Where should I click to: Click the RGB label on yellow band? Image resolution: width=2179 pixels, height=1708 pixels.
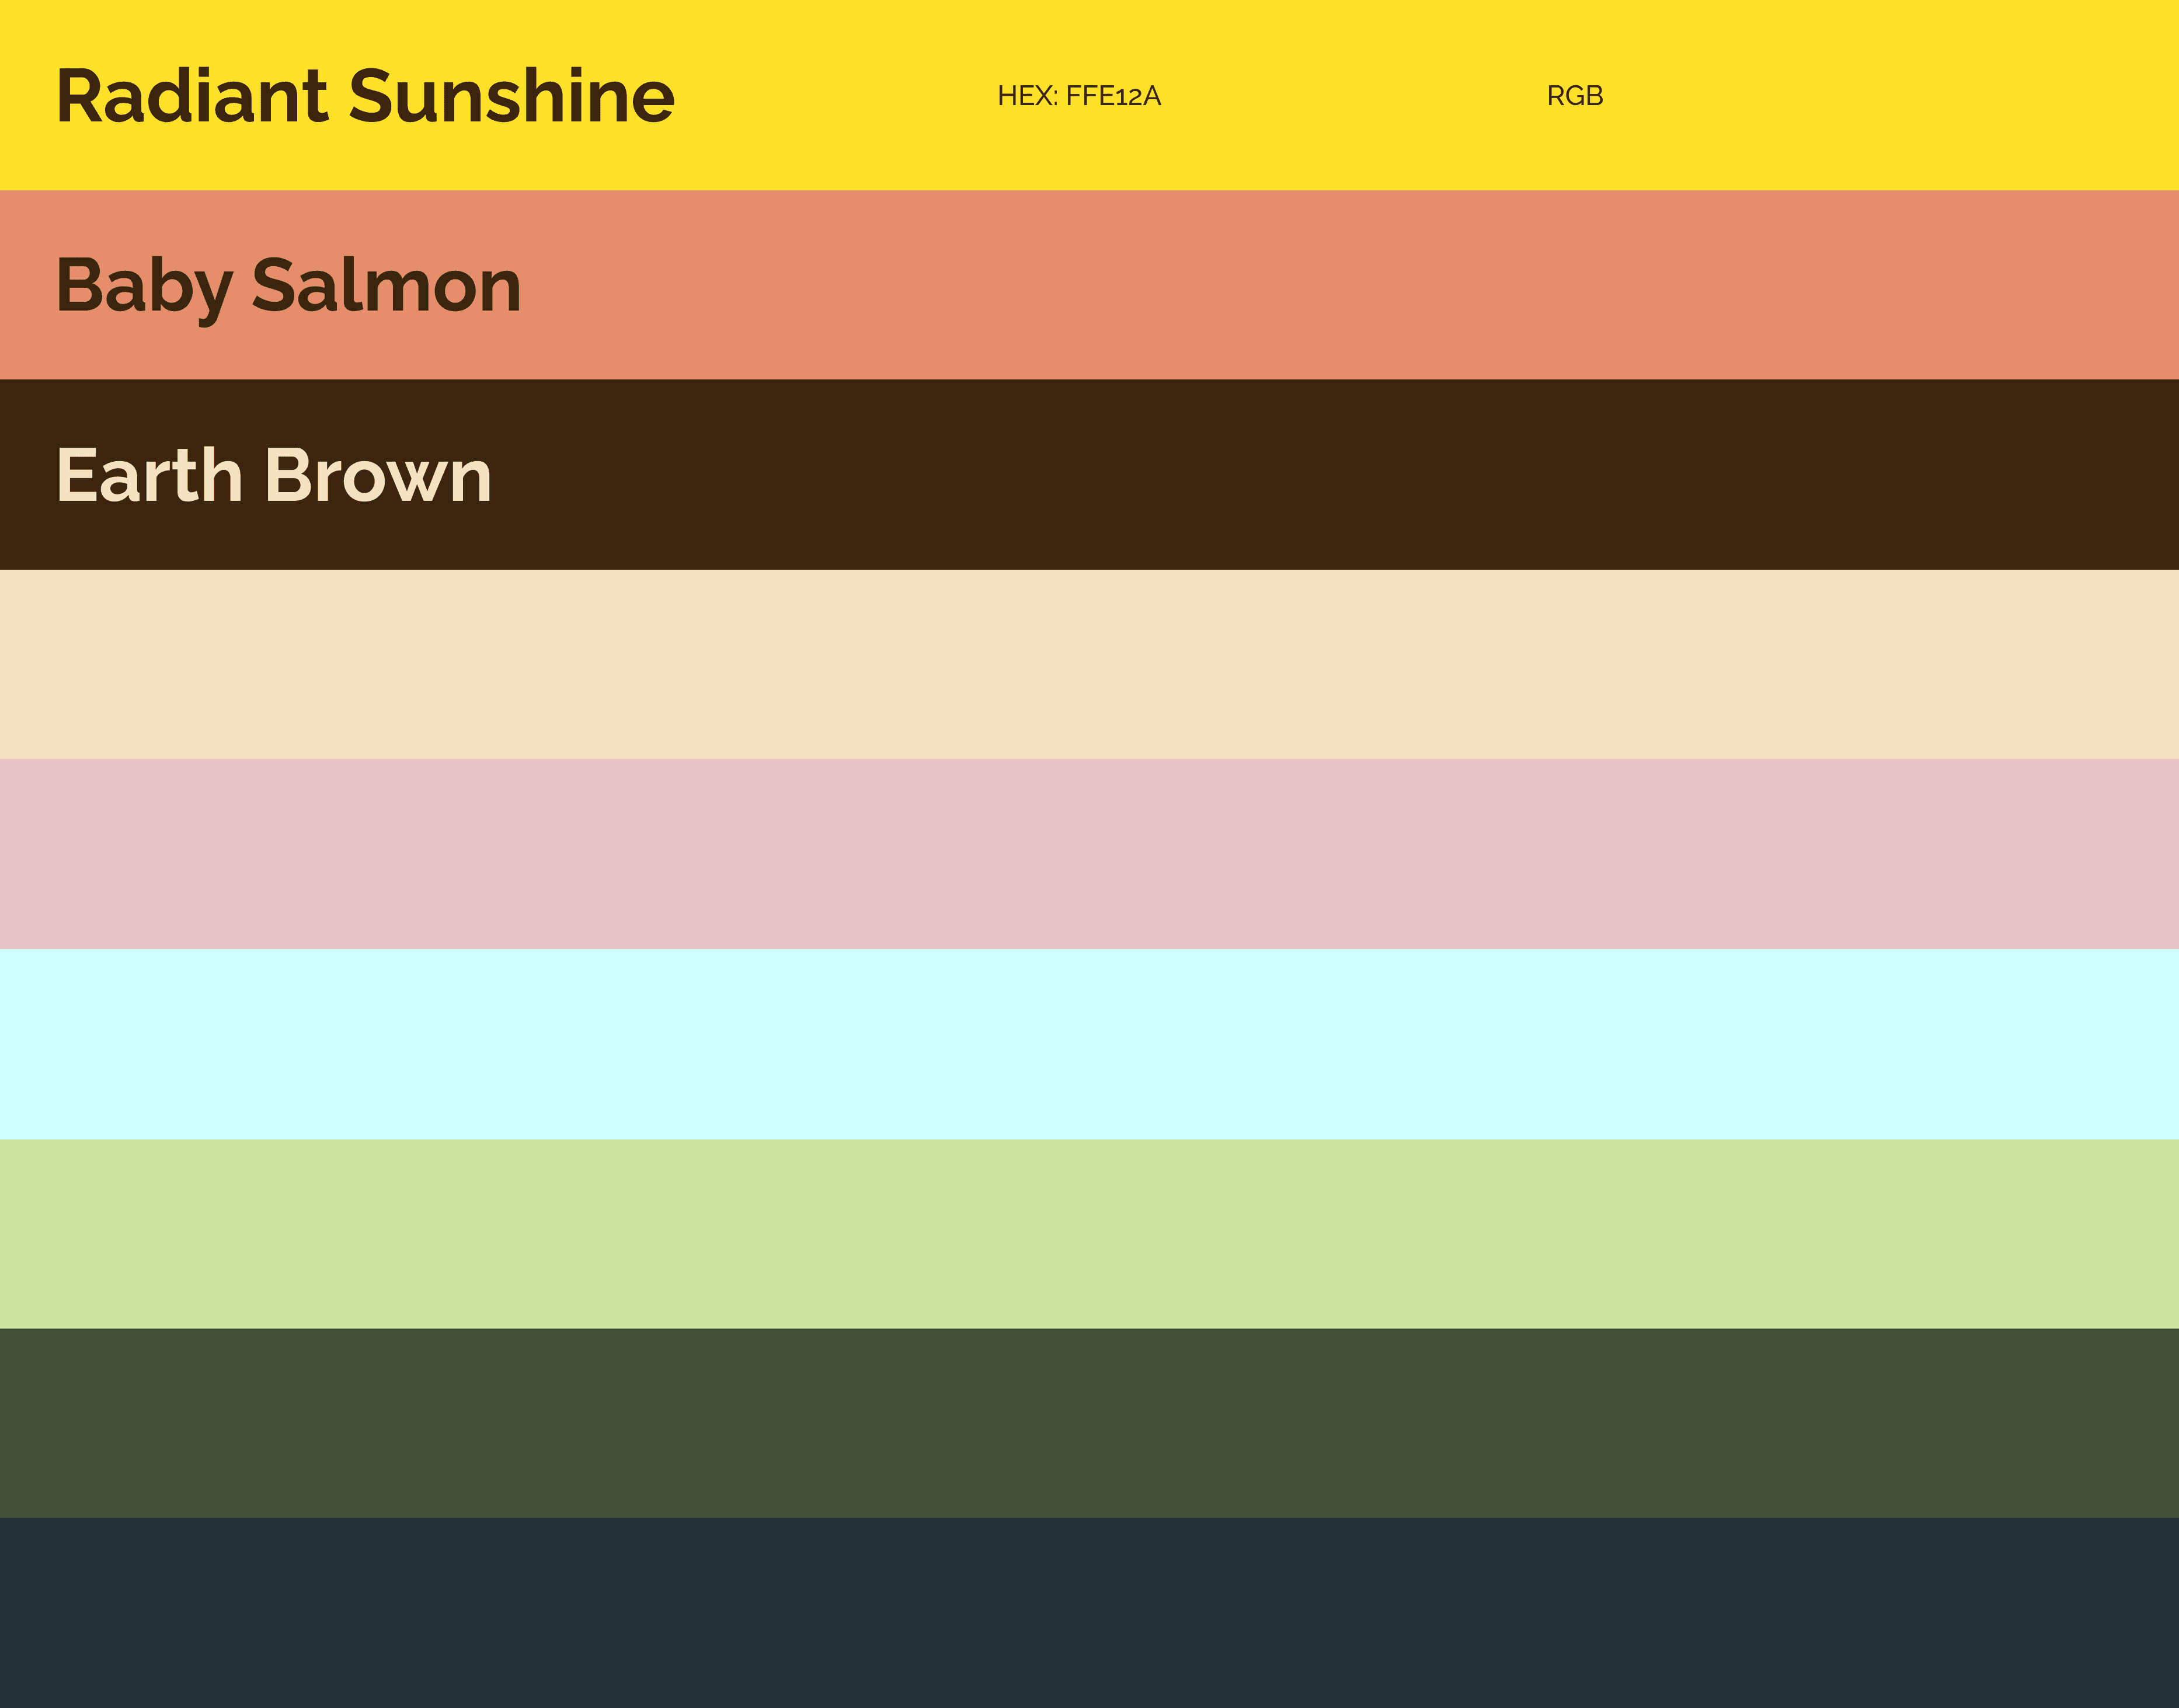tap(1574, 96)
